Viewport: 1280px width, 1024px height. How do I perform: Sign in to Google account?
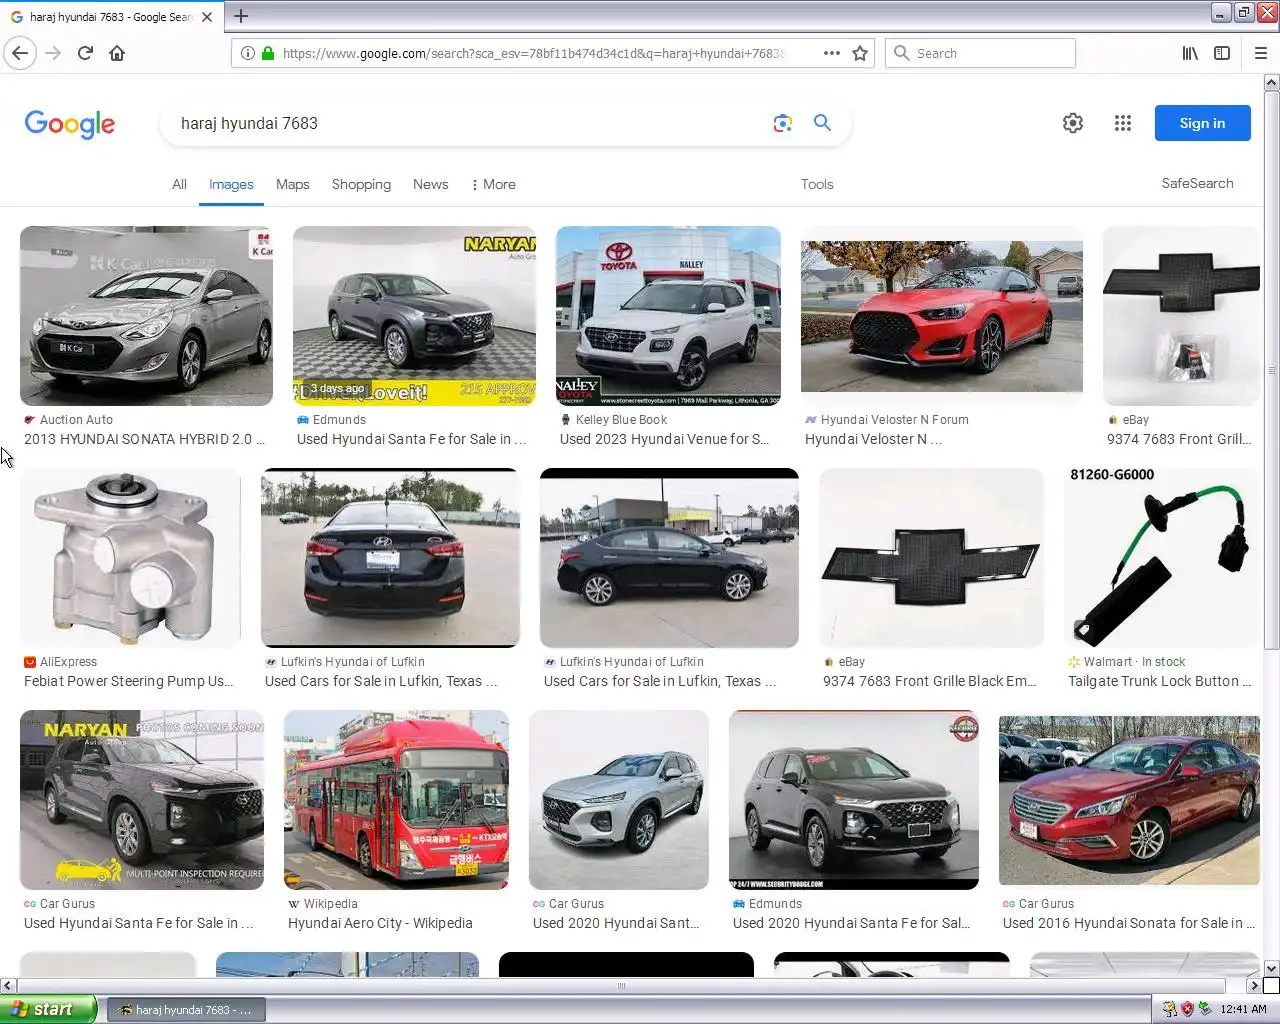[x=1202, y=123]
